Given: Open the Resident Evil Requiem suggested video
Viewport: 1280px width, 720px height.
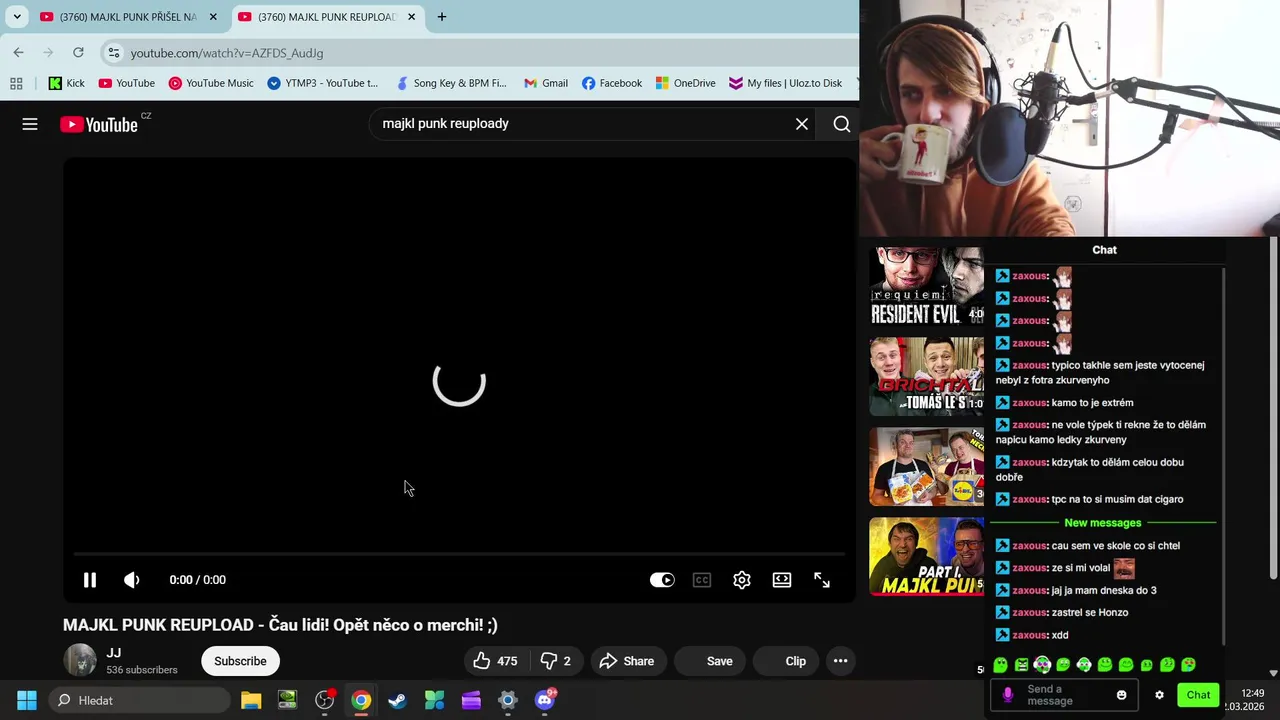Looking at the screenshot, I should [x=927, y=286].
